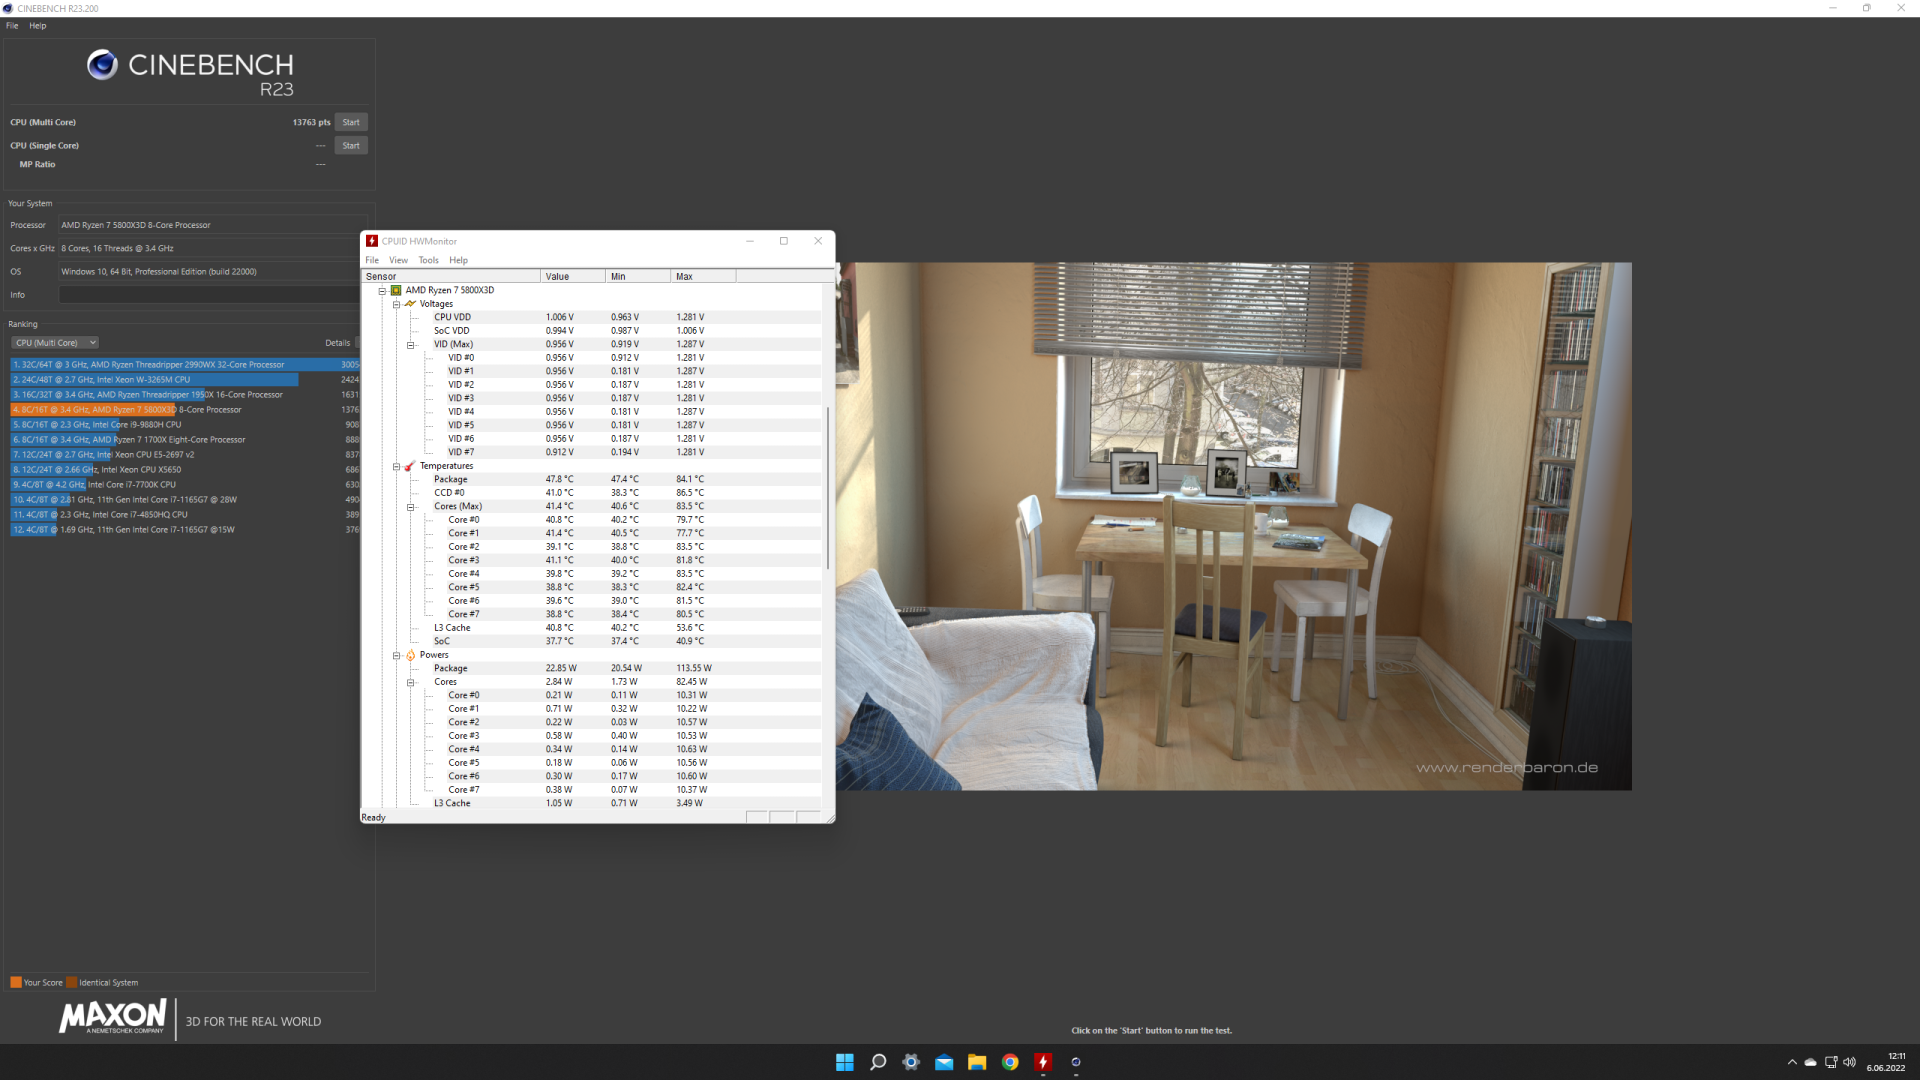The image size is (1920, 1080).
Task: Open the Mail app in taskbar
Action: click(x=944, y=1062)
